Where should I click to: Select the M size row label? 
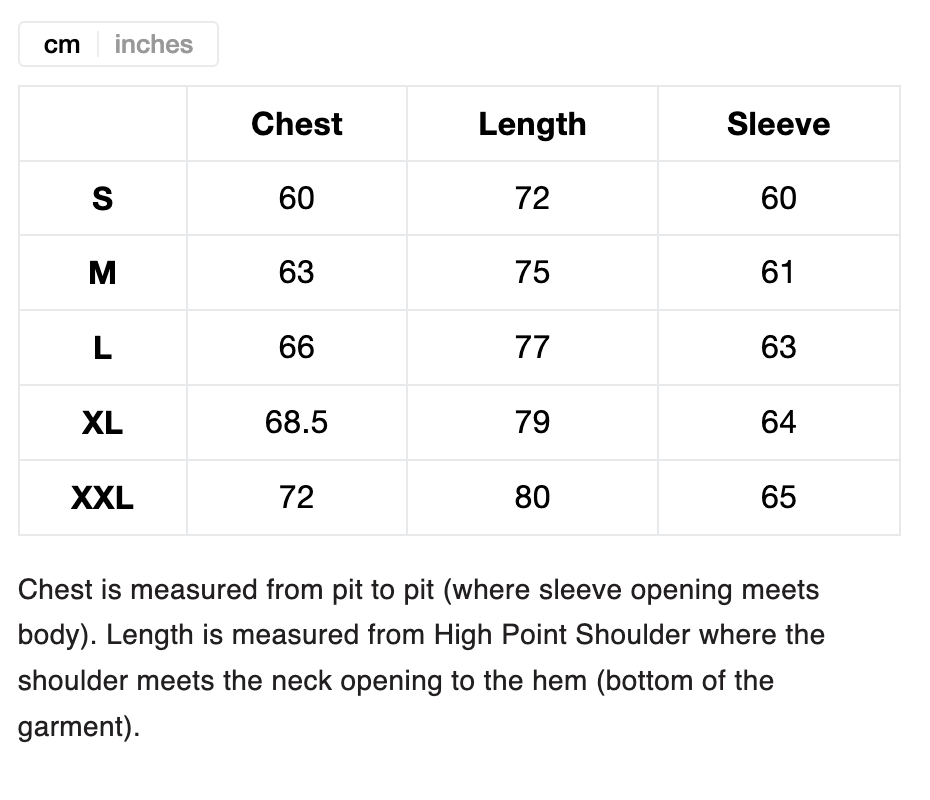tap(102, 273)
